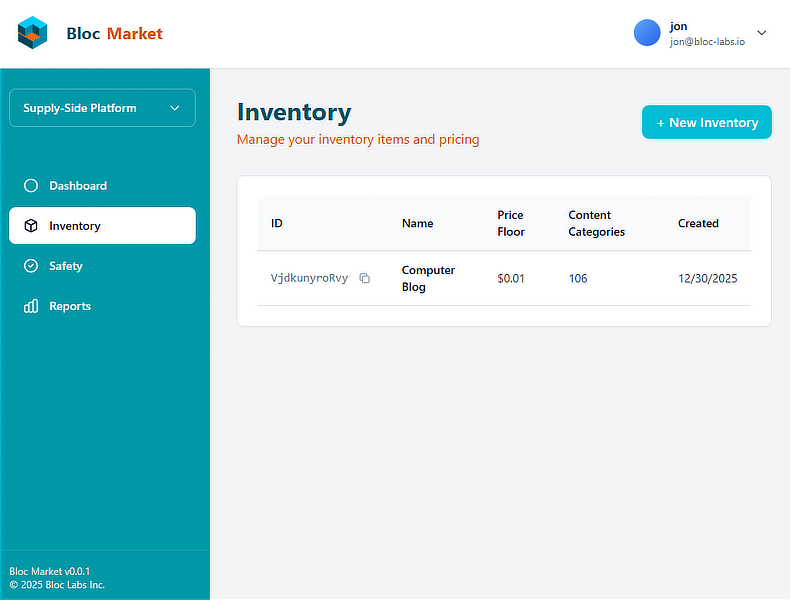Click the Reports bar chart icon
This screenshot has width=791, height=600.
(x=30, y=306)
